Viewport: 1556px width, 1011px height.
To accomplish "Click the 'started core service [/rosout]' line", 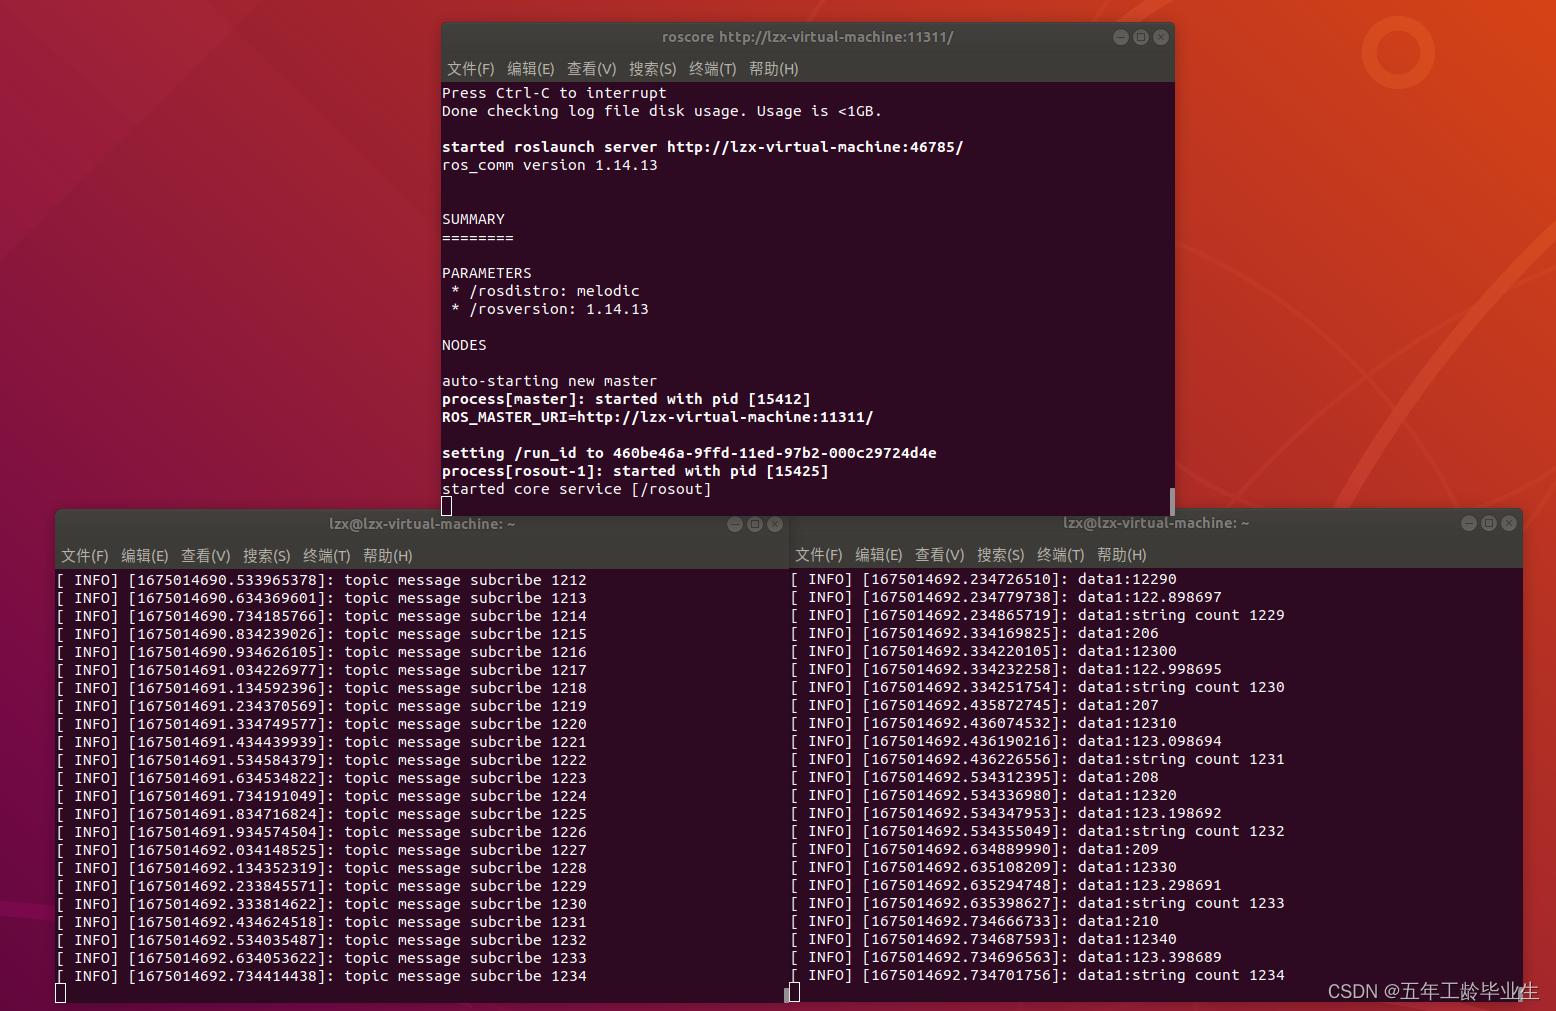I will (x=576, y=489).
